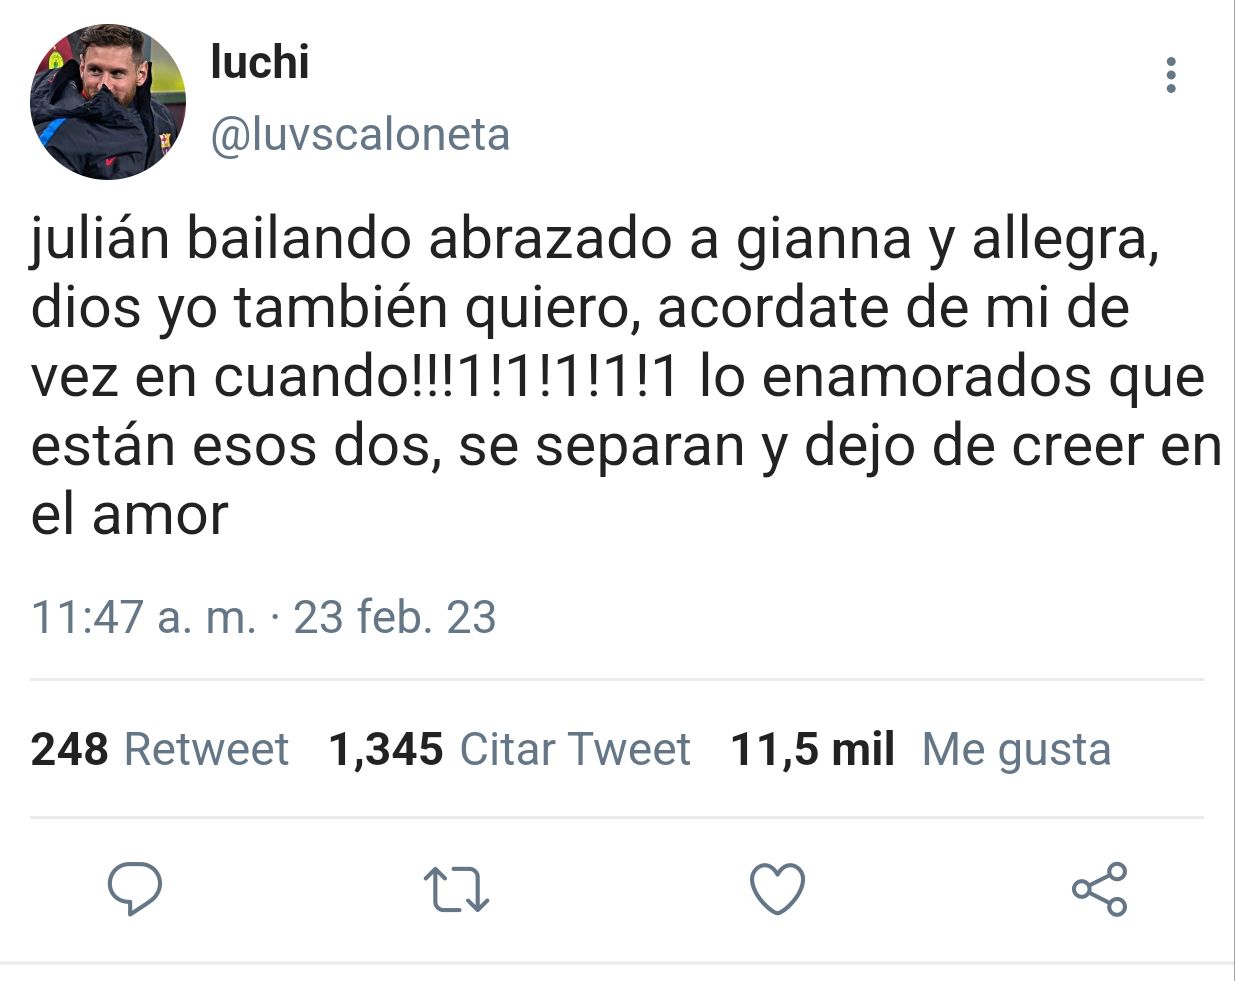Open the @luvscaloneta handle link
Screen dimensions: 1235x981
coord(360,135)
